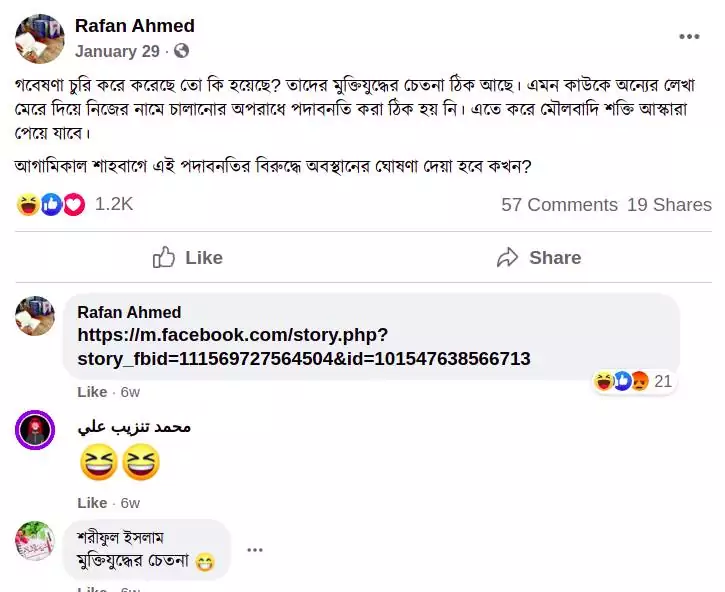The image size is (725, 592).
Task: Click the laughing reaction icon on the post
Action: (28, 205)
